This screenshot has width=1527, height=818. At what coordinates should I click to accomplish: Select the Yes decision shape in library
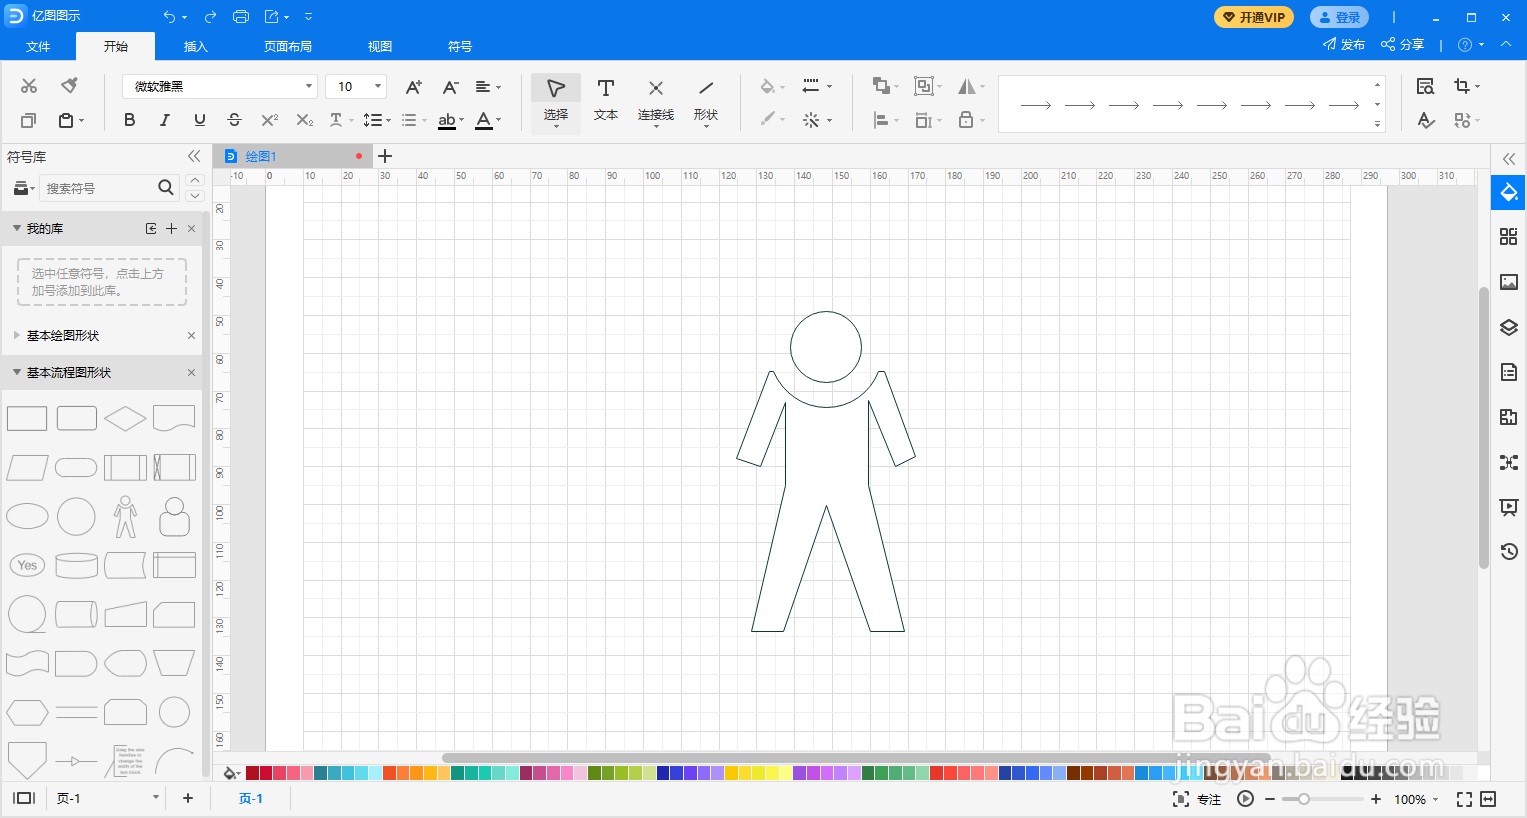click(27, 565)
